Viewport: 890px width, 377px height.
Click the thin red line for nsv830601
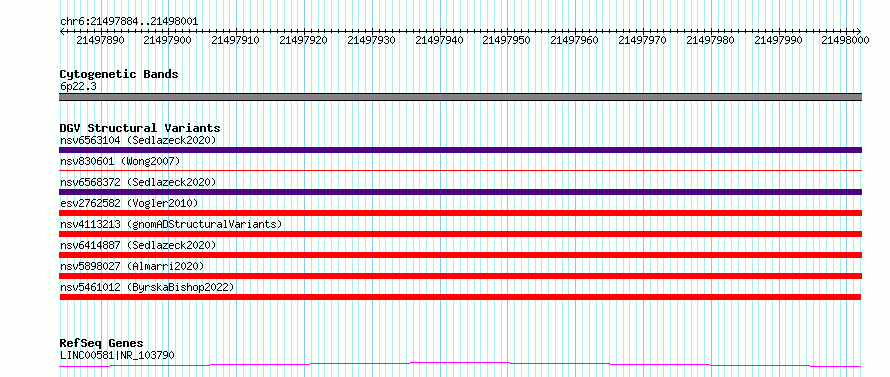click(x=460, y=170)
